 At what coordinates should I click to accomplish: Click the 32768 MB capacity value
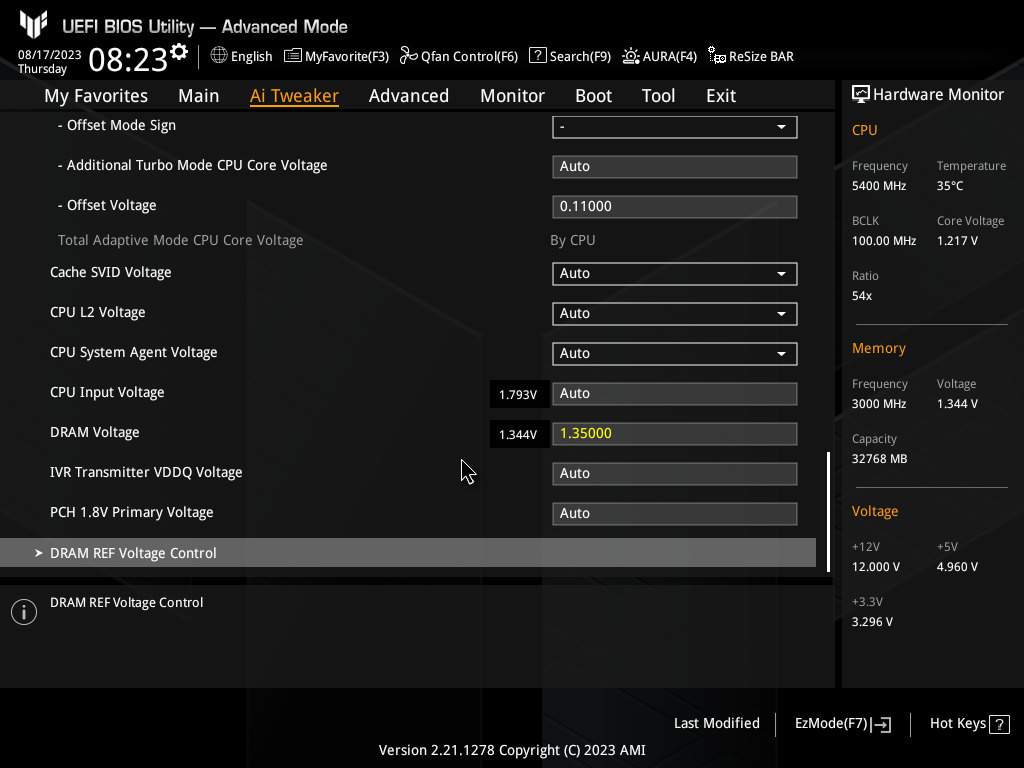(879, 459)
